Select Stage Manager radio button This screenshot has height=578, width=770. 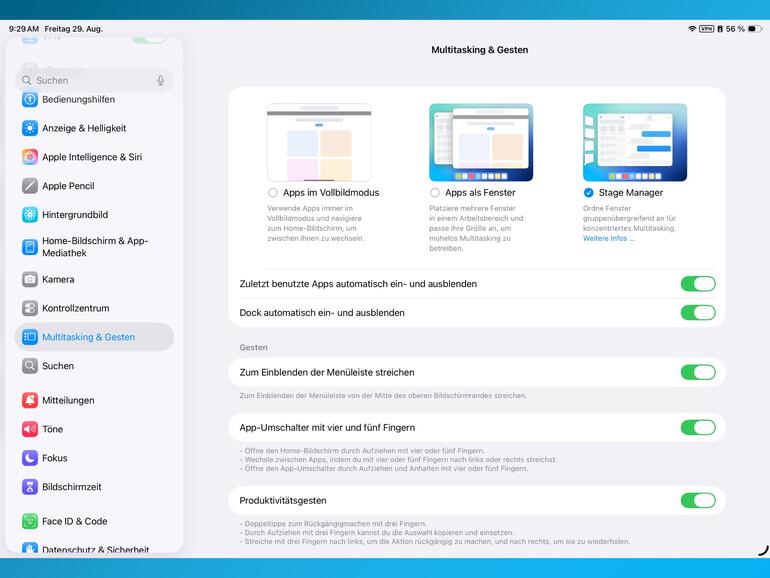[x=588, y=193]
